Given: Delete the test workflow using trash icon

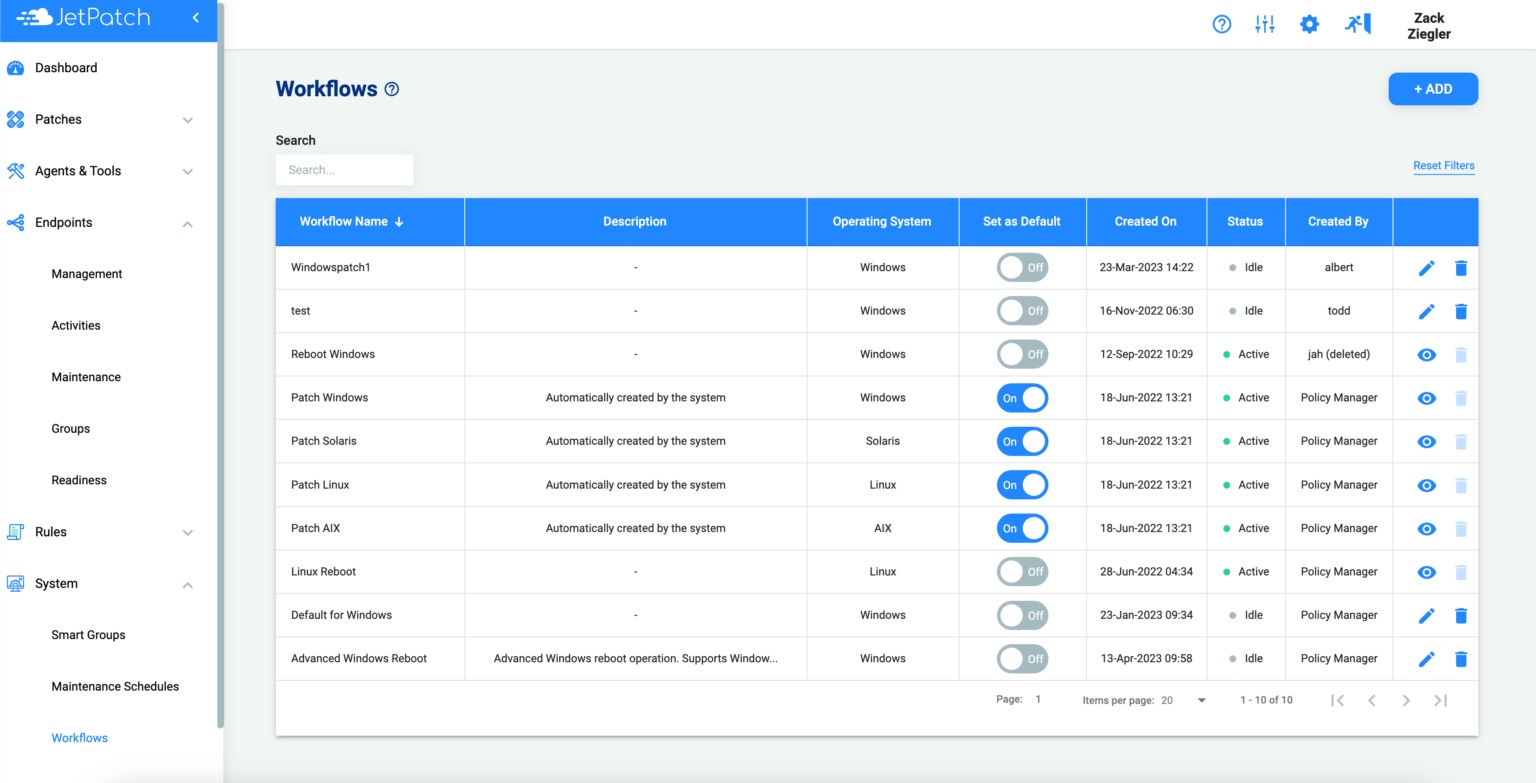Looking at the screenshot, I should [x=1461, y=311].
